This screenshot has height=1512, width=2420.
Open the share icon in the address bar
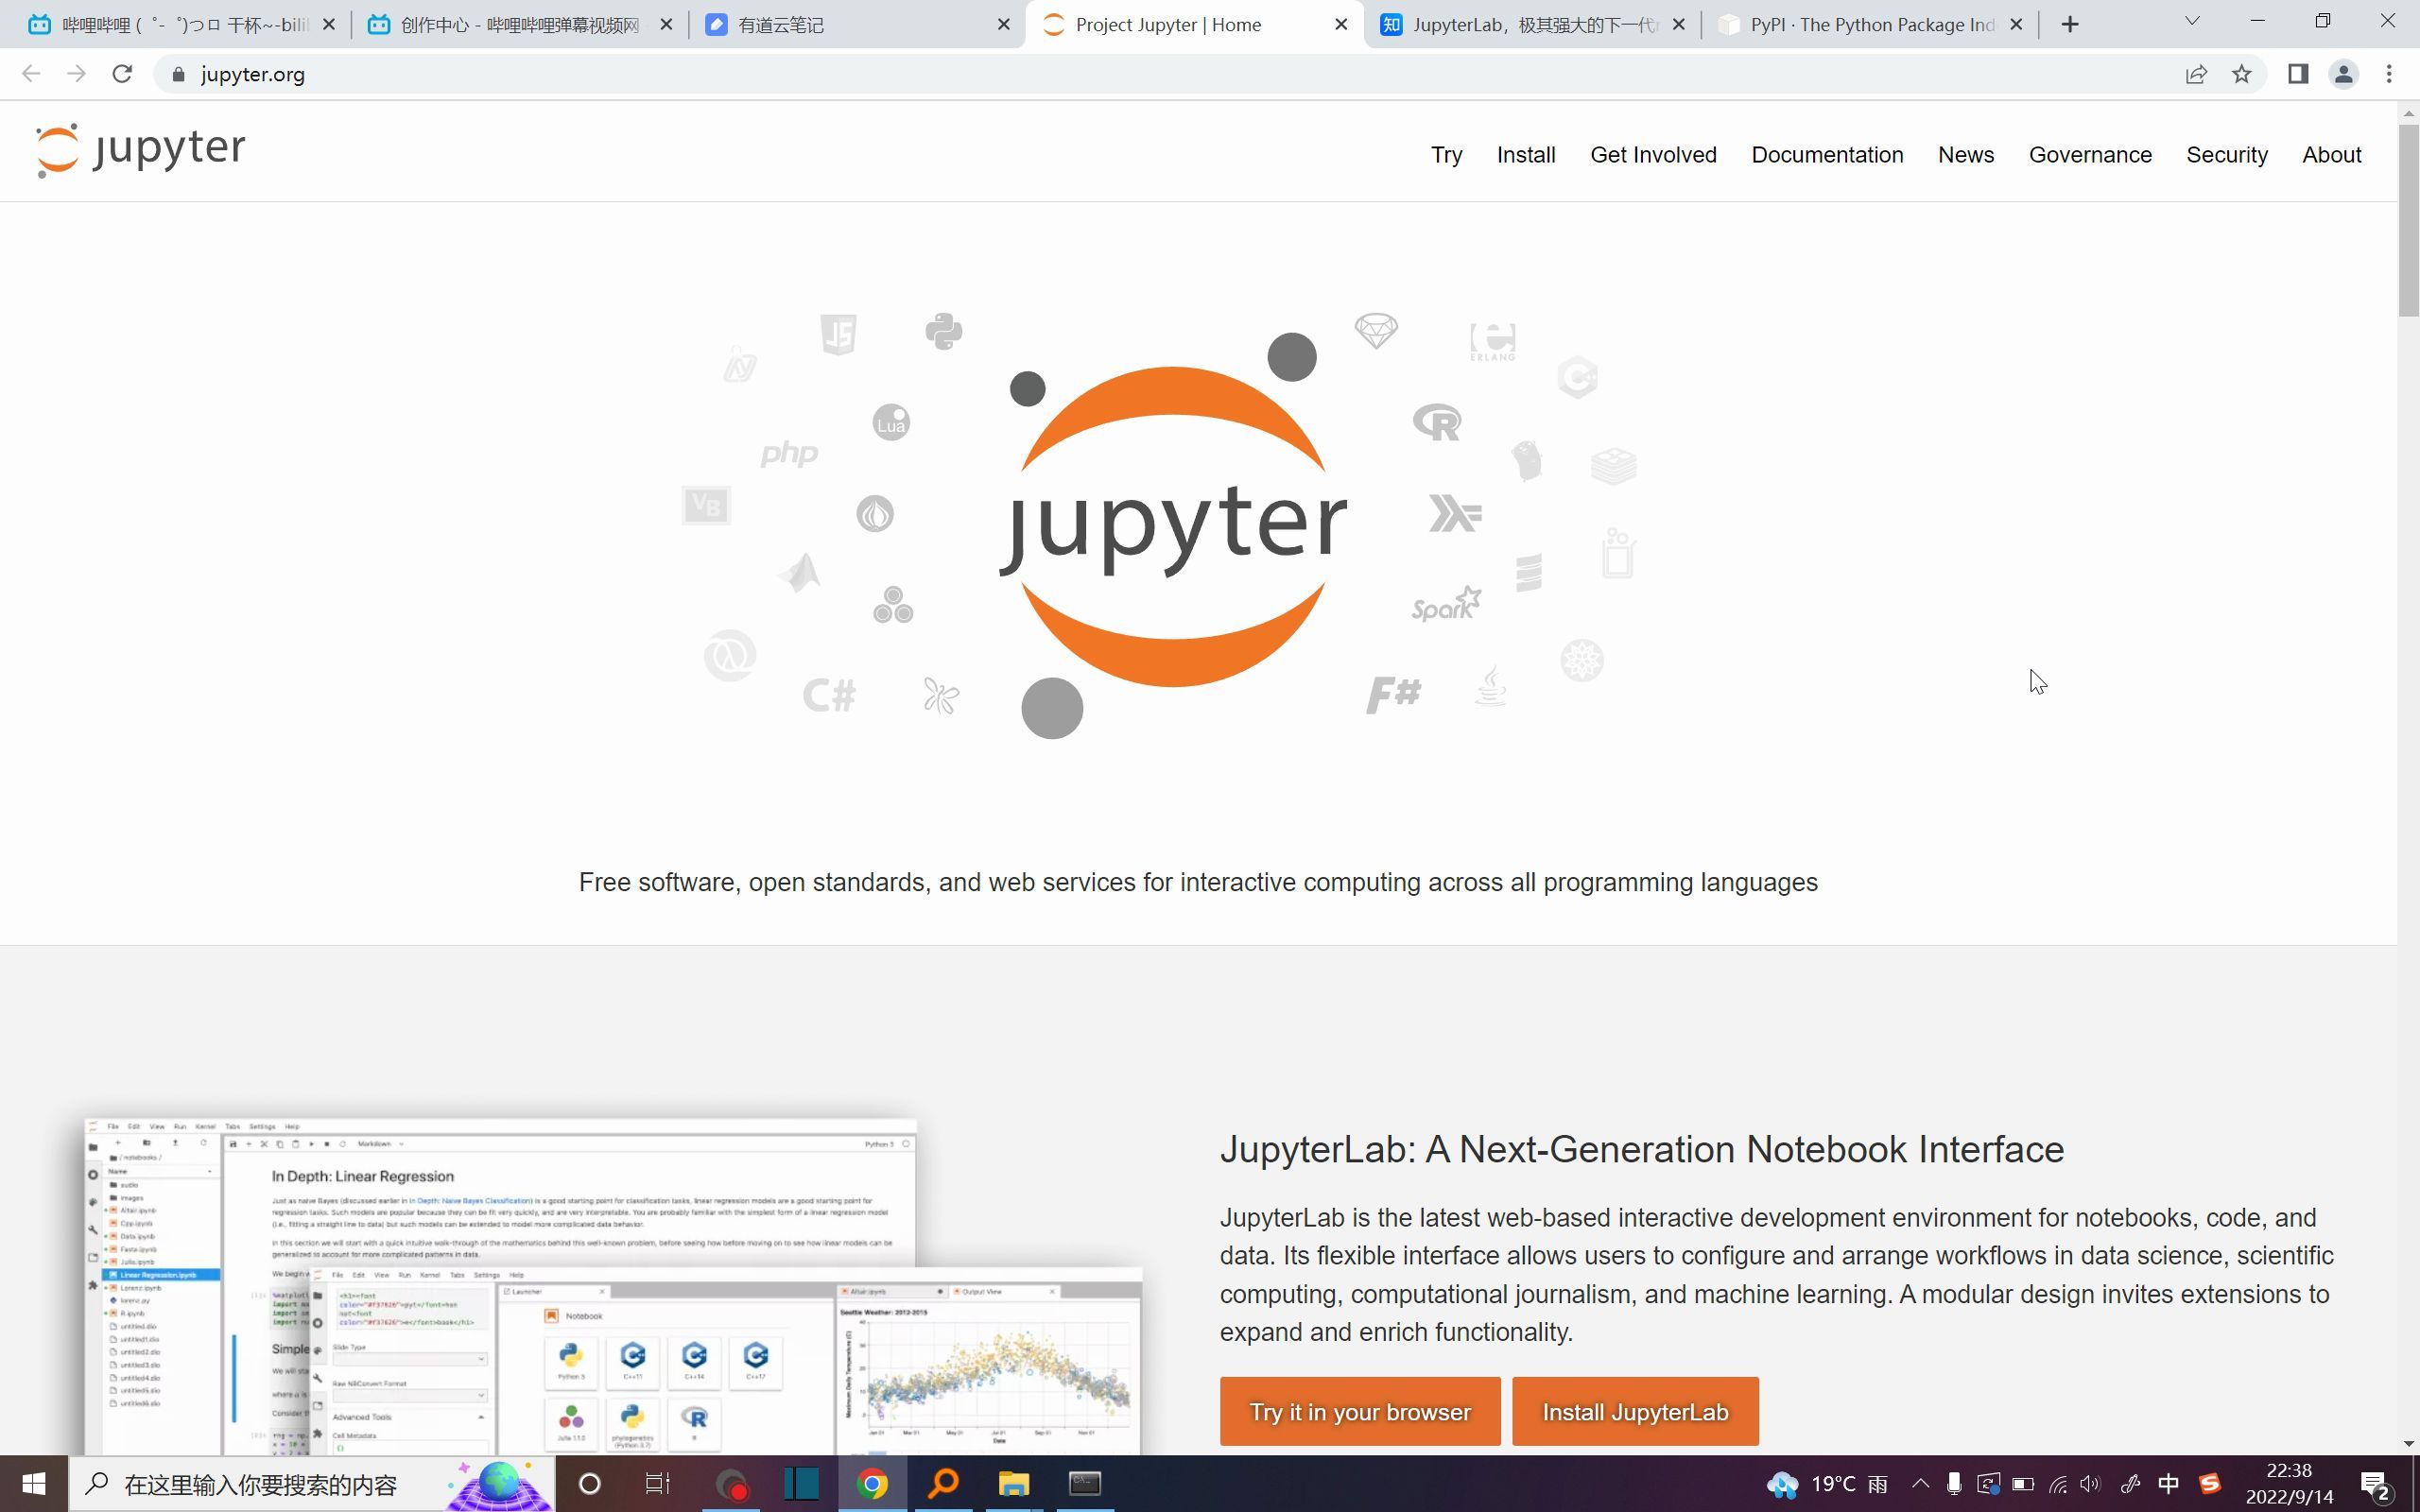point(2196,73)
